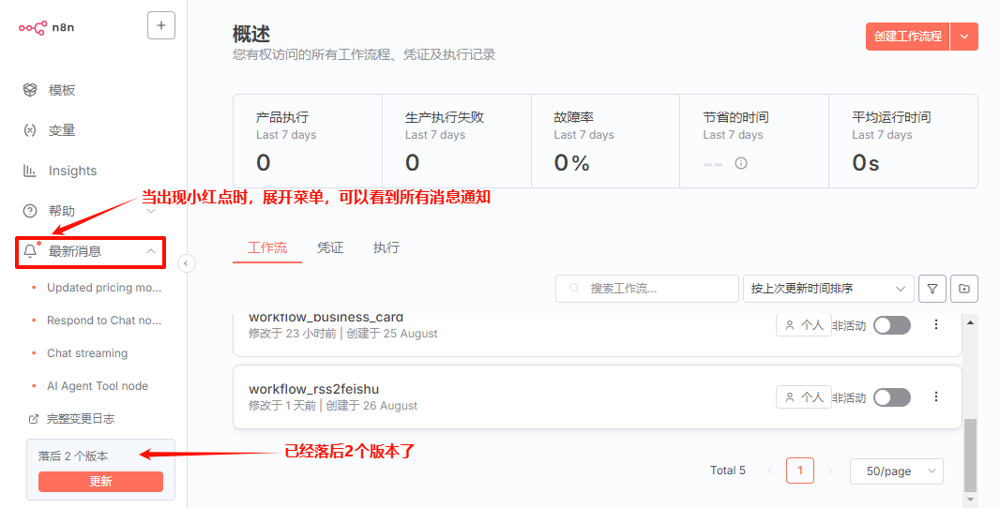1000x508 pixels.
Task: Open Insights in the sidebar
Action: [x=72, y=171]
